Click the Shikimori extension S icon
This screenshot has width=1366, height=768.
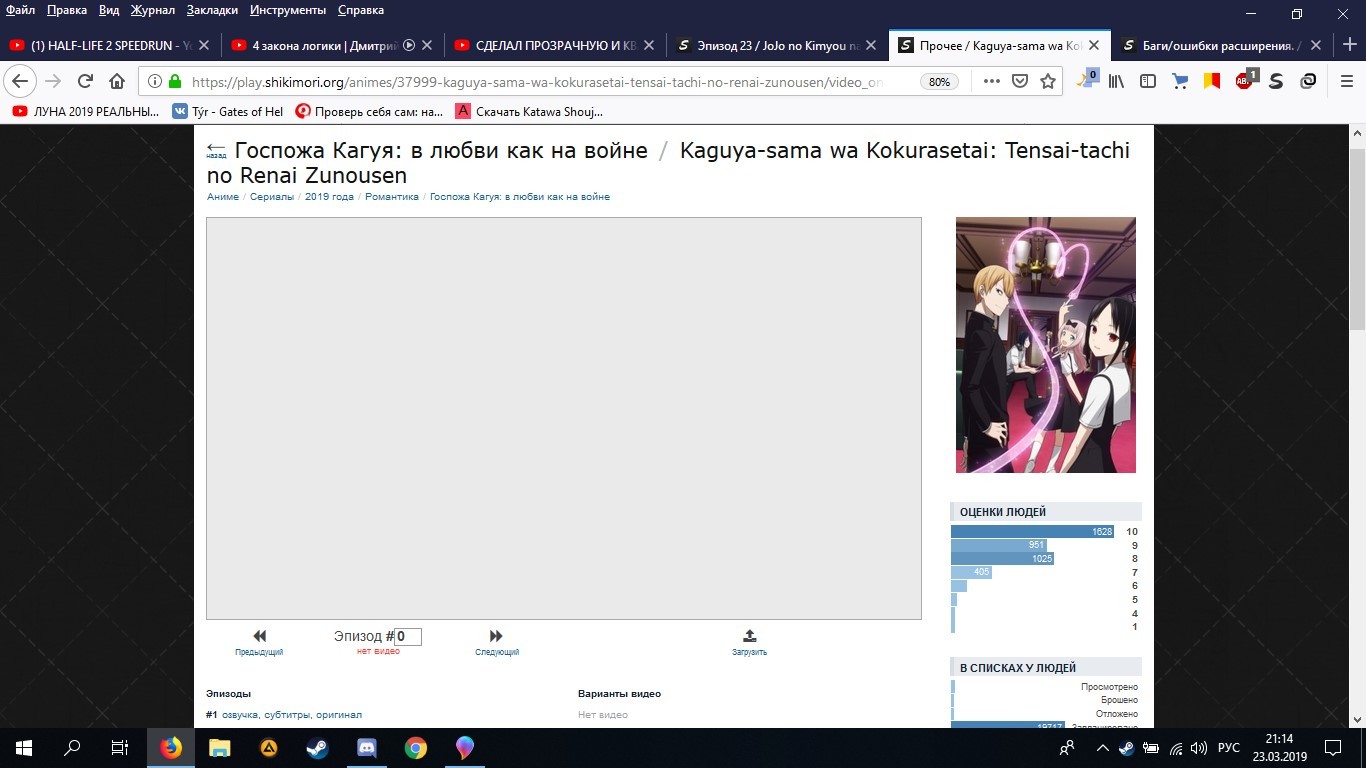(1276, 81)
